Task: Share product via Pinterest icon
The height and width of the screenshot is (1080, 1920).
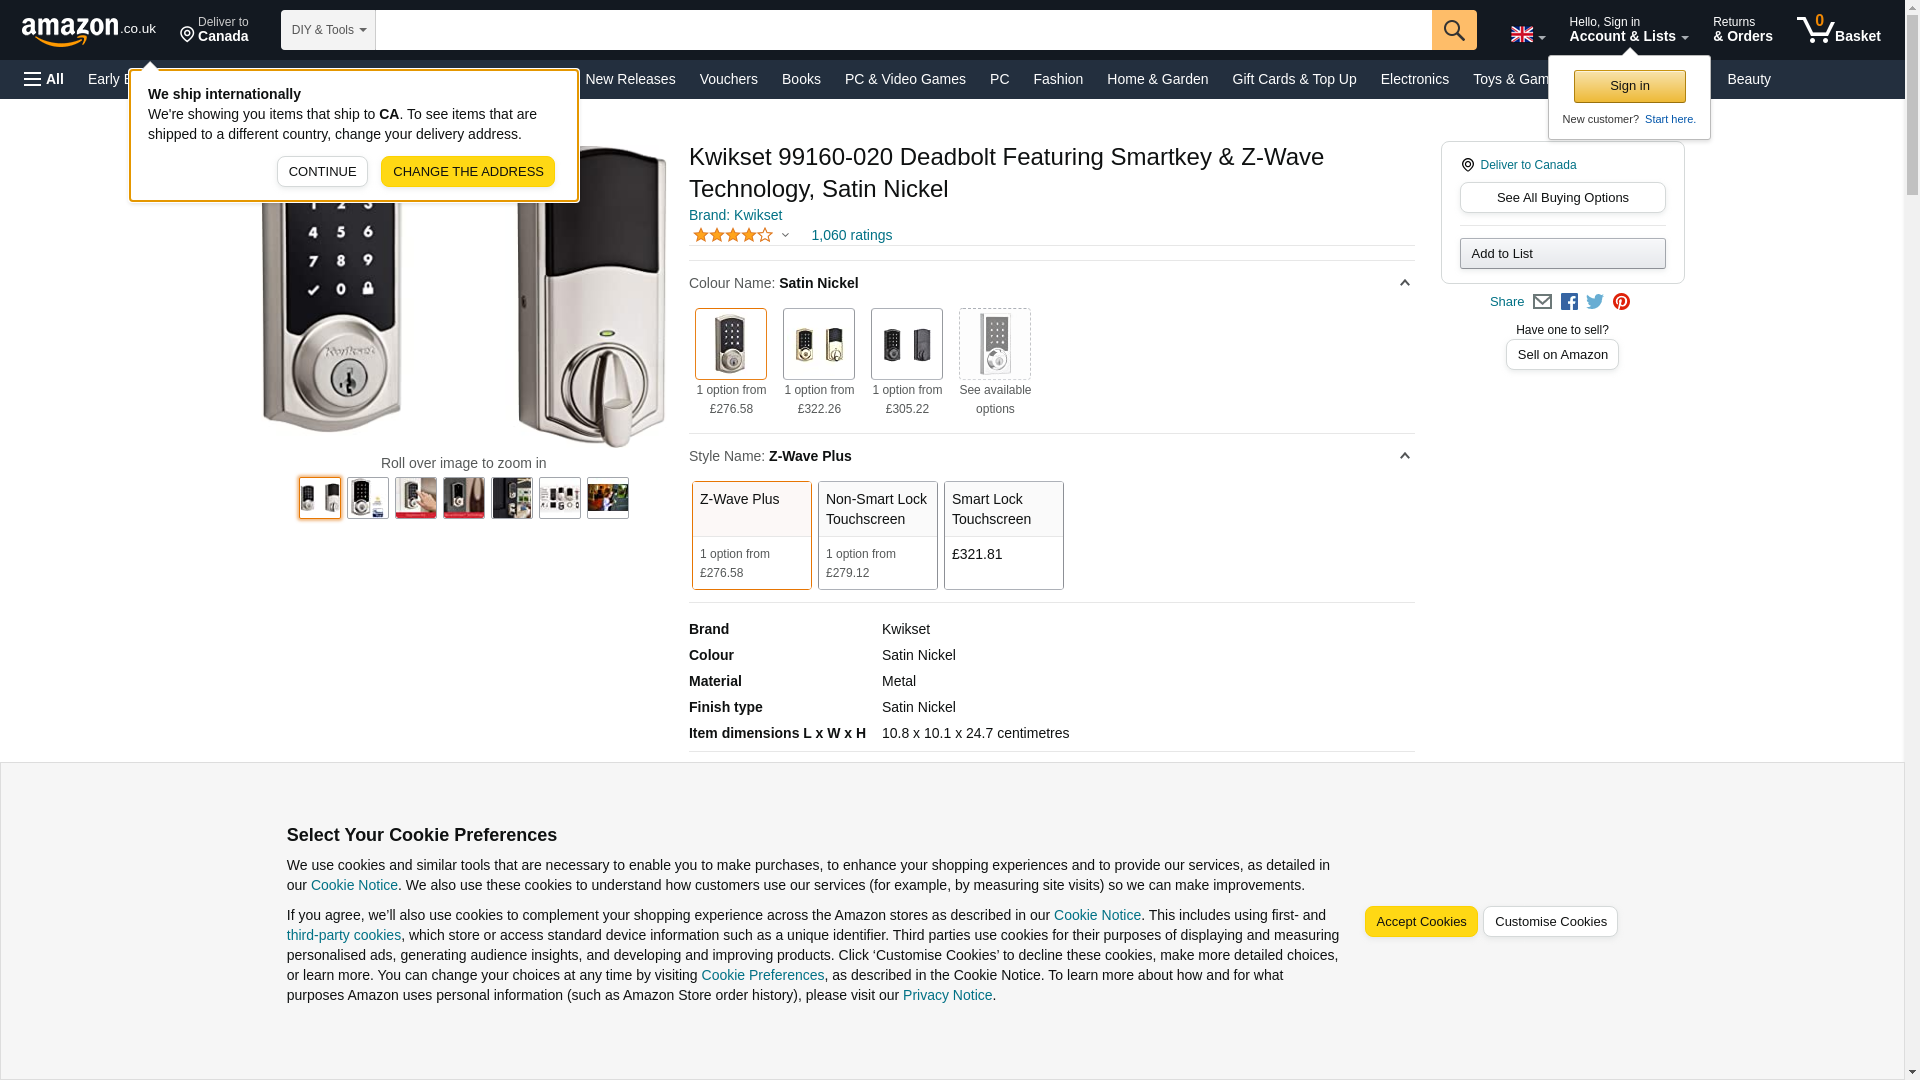Action: point(1621,302)
